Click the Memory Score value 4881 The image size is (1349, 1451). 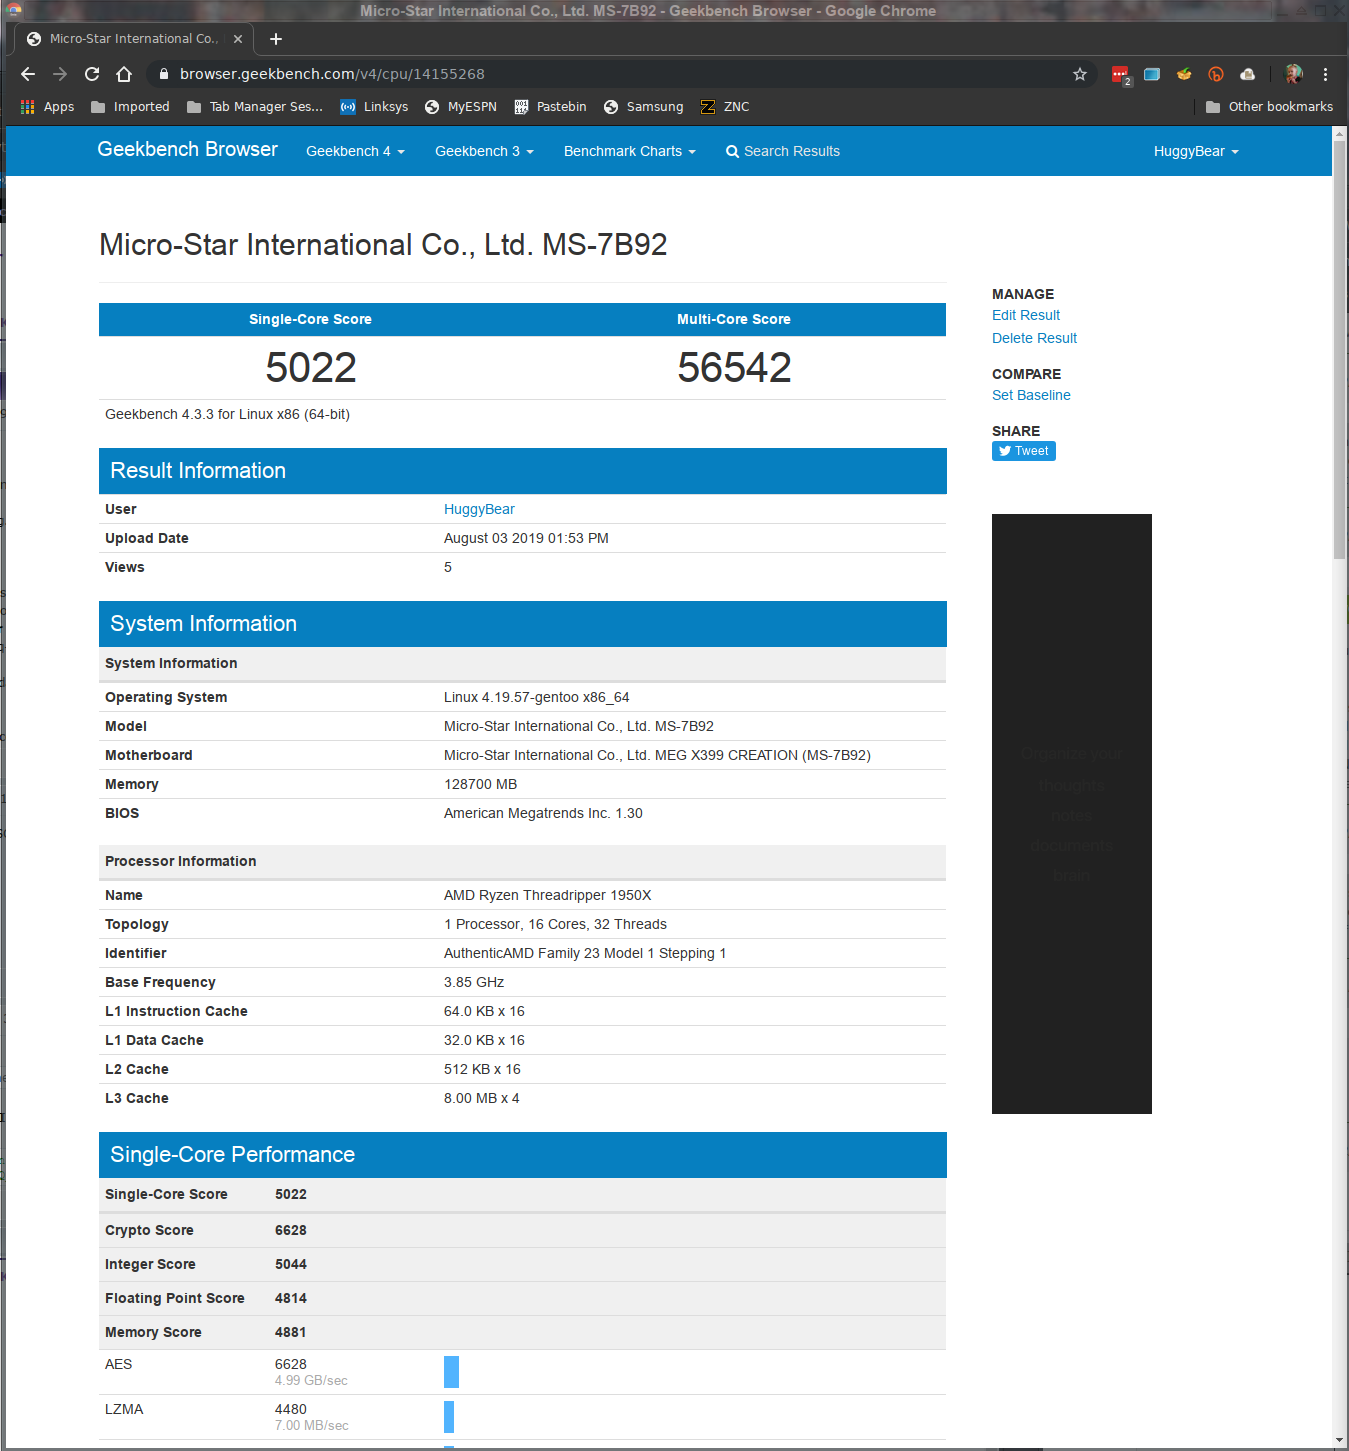(291, 1332)
